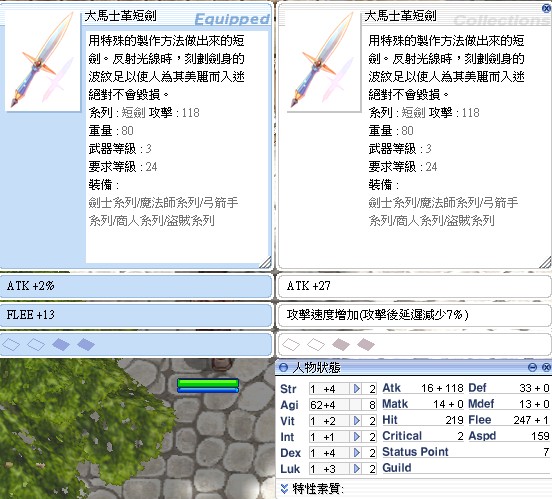Minimize the 人物狀態 status window
The image size is (552, 499).
533,368
